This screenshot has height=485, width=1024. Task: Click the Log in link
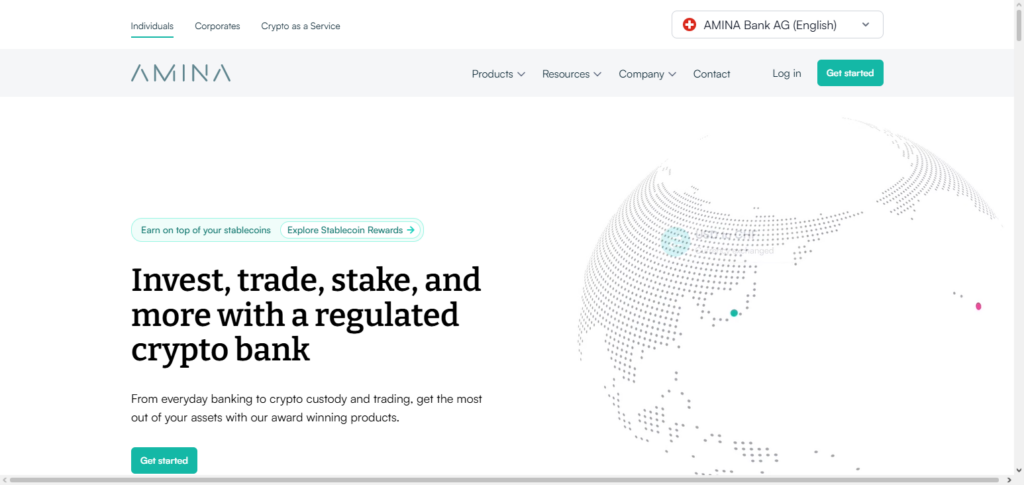[786, 73]
